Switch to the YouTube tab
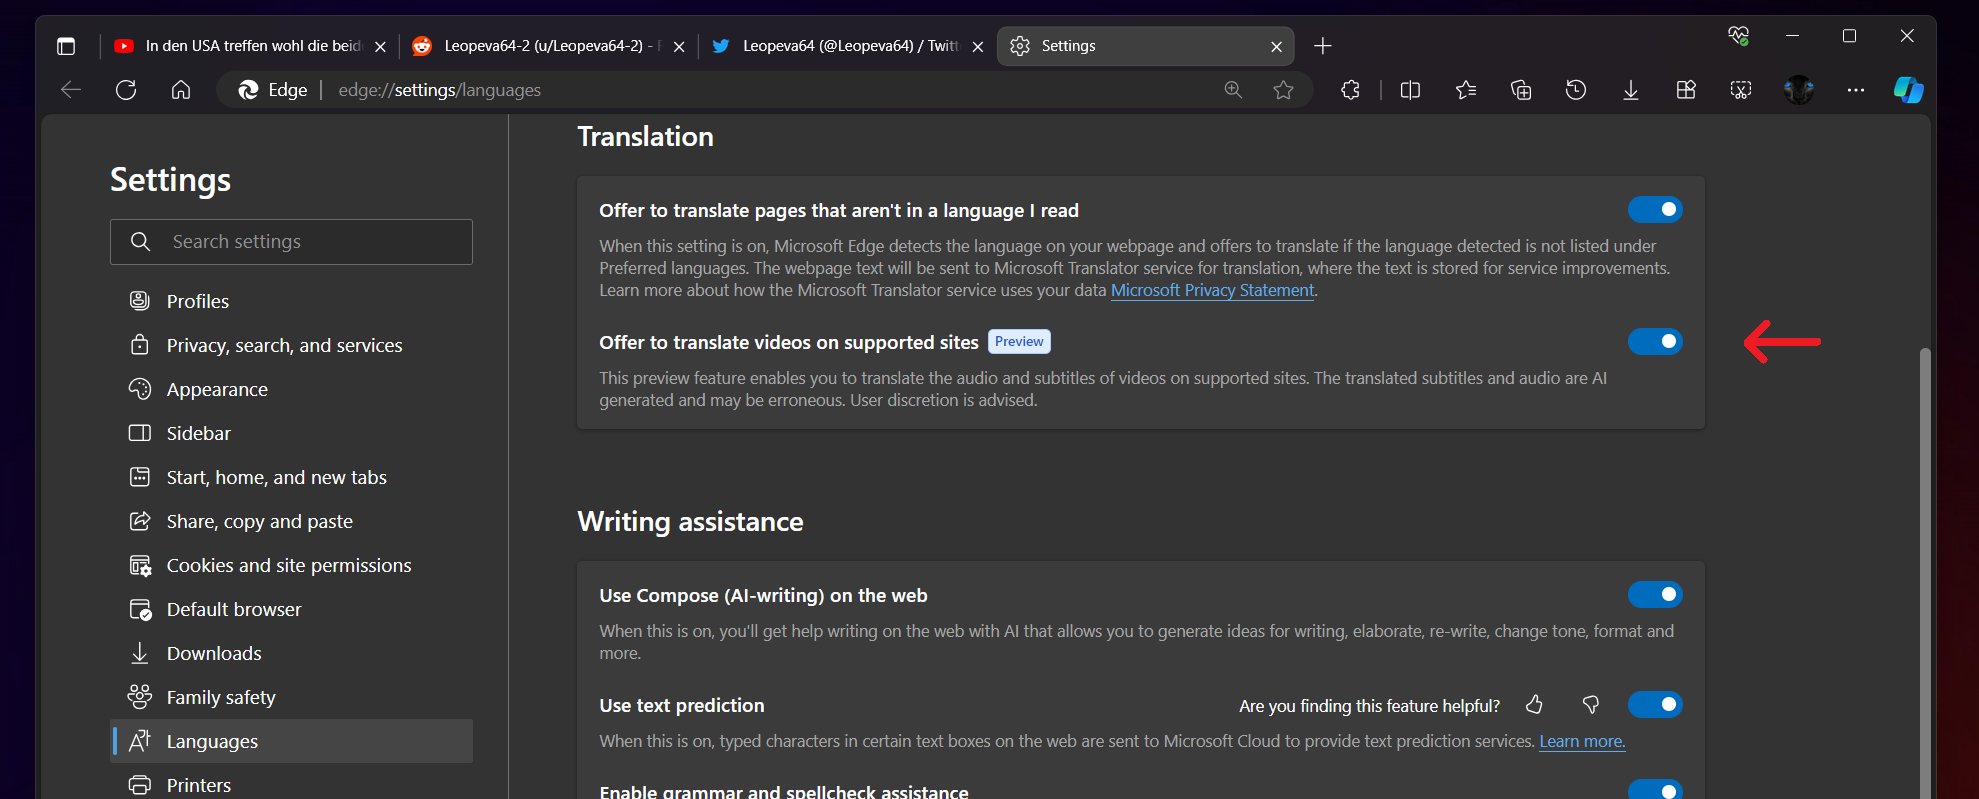 (248, 46)
